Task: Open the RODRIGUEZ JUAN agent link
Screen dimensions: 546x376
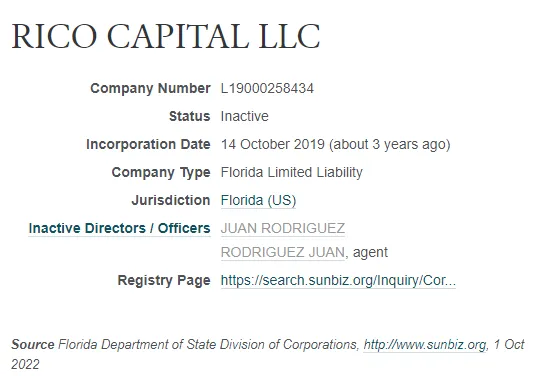Action: coord(283,252)
